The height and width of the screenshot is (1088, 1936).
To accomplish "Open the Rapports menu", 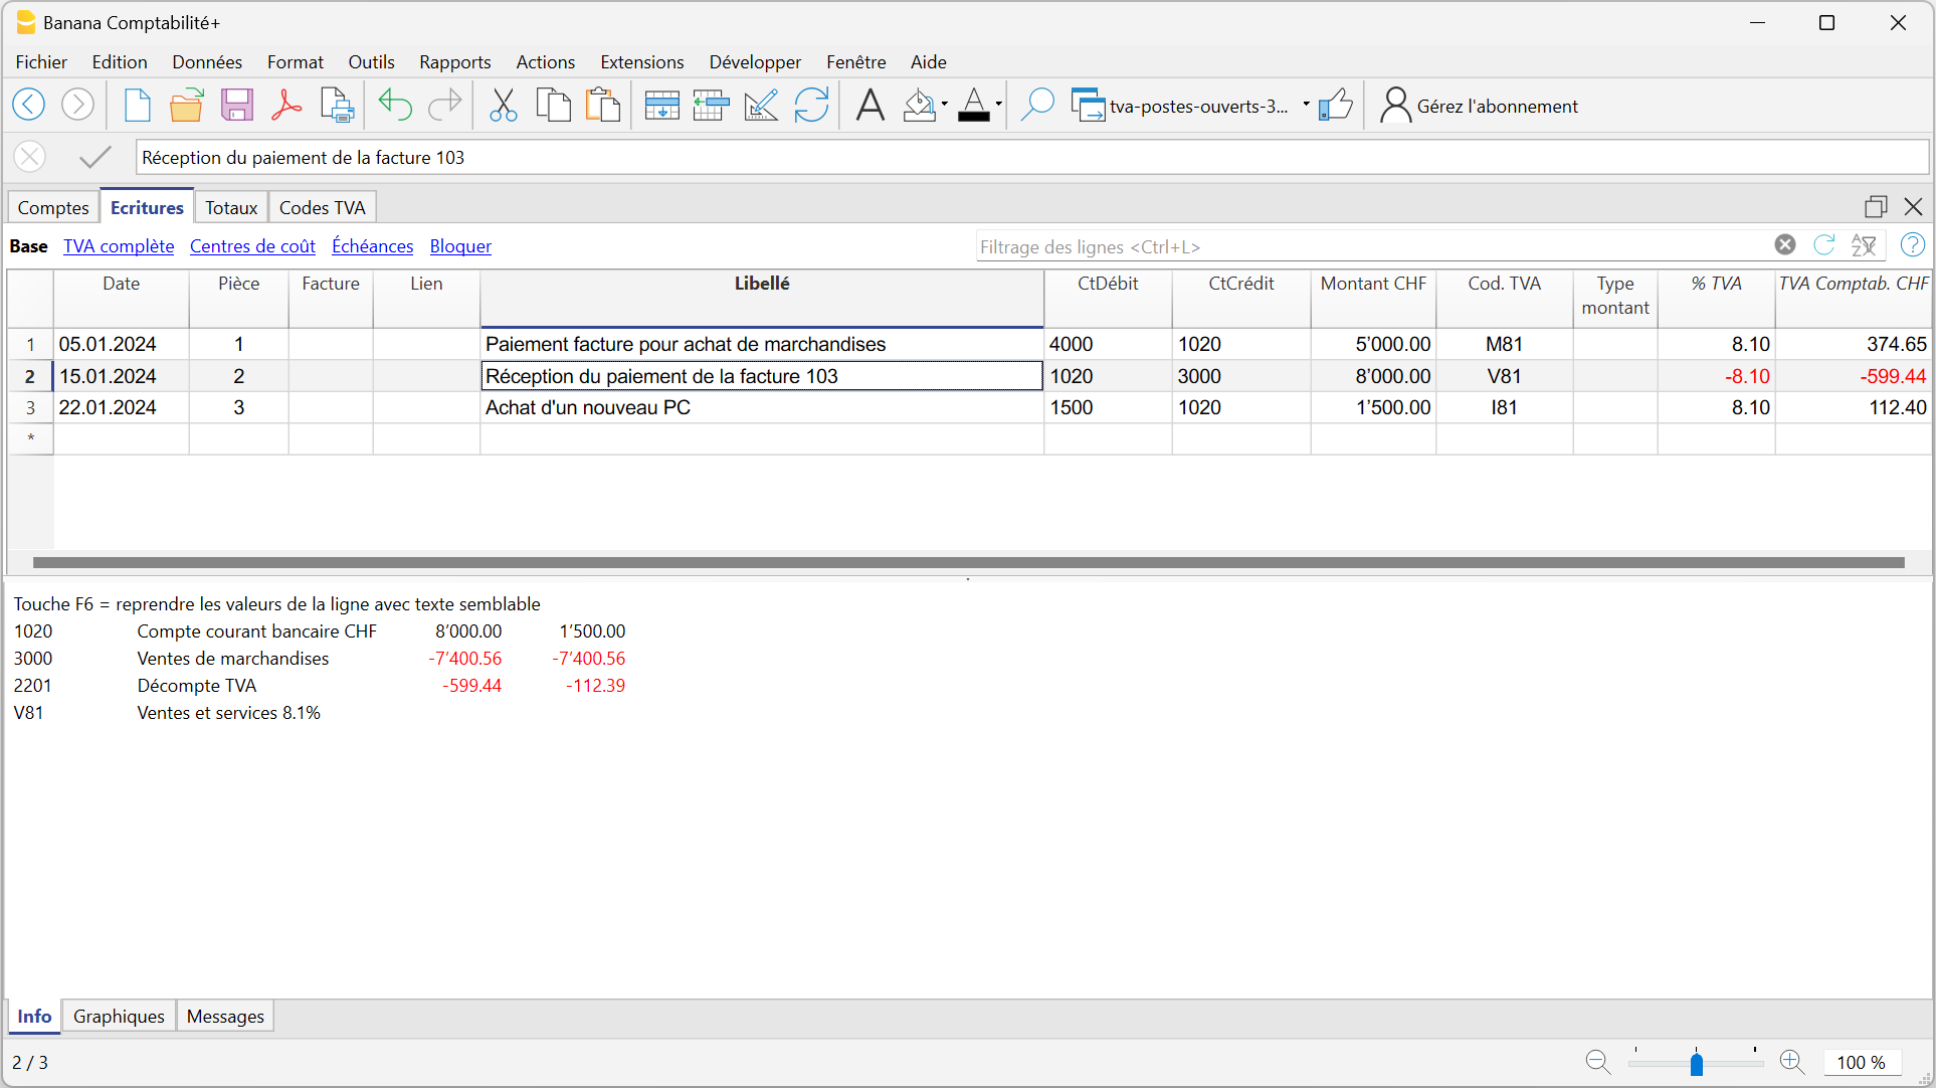I will (455, 62).
